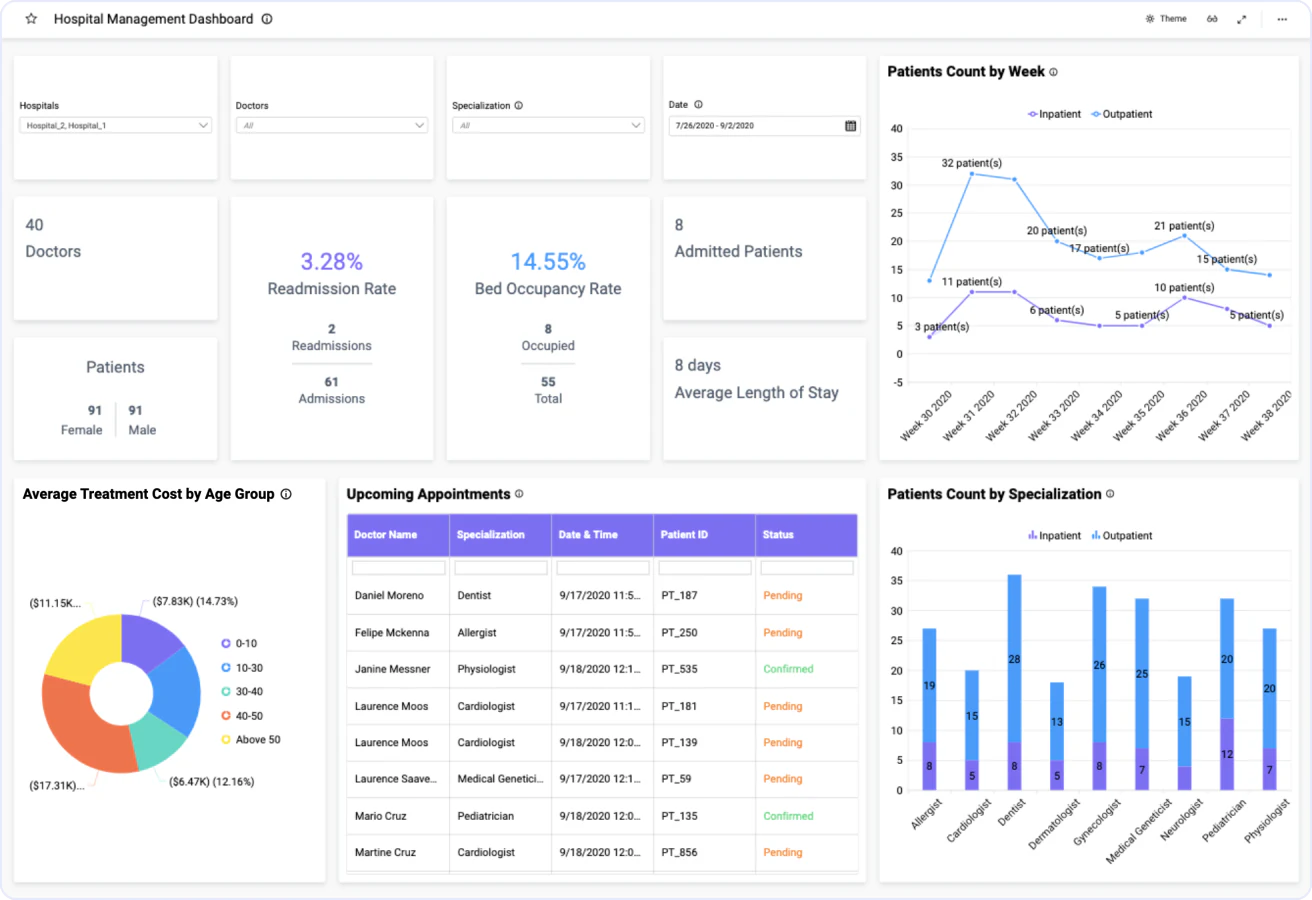The image size is (1312, 900).
Task: Click the Date filter info icon
Action: [x=698, y=104]
